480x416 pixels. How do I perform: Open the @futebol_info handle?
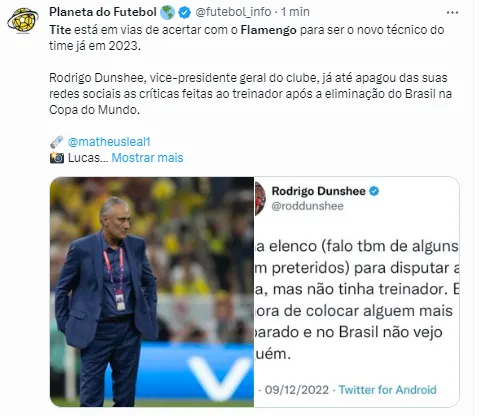tap(233, 12)
